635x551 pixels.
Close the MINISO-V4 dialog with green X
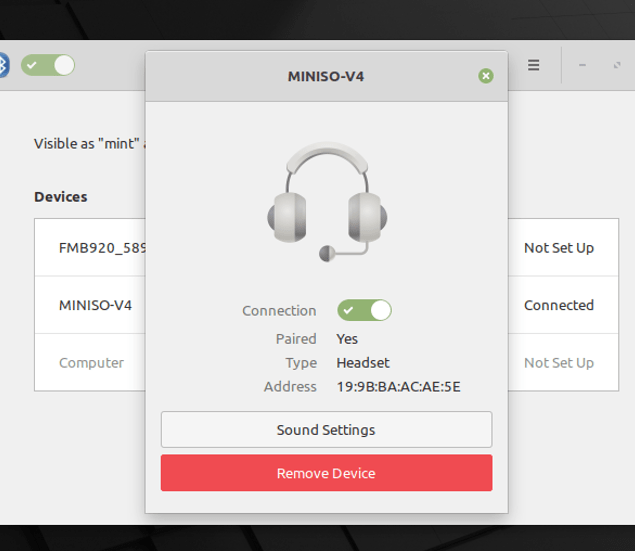[486, 76]
